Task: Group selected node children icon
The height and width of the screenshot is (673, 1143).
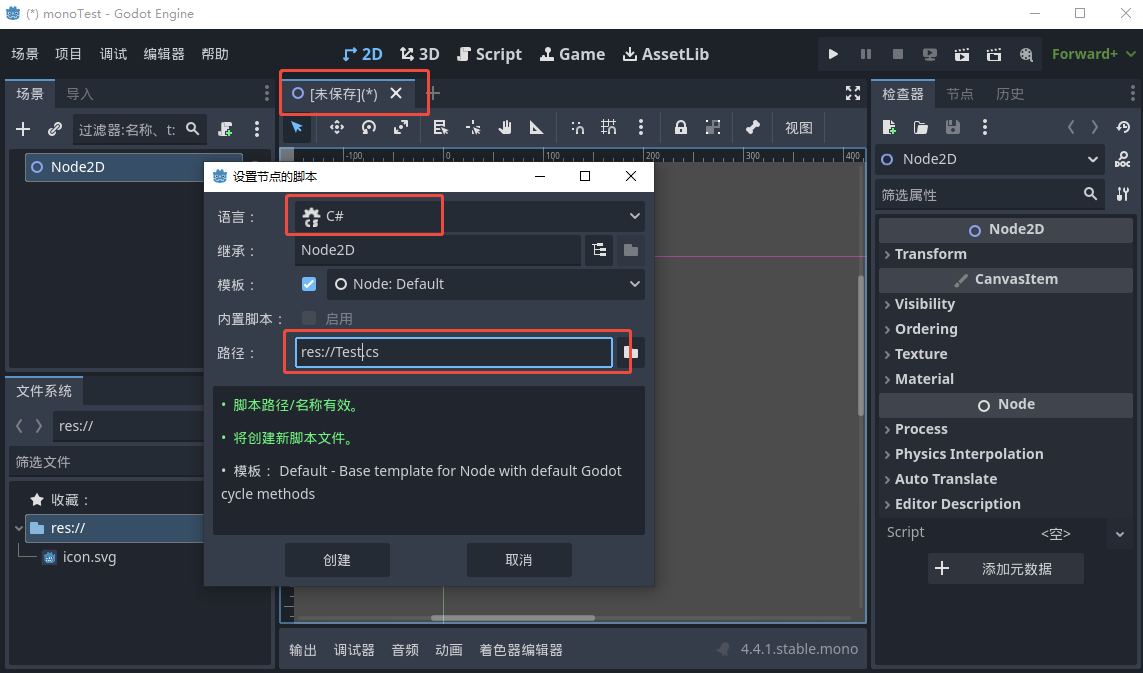Action: tap(712, 128)
